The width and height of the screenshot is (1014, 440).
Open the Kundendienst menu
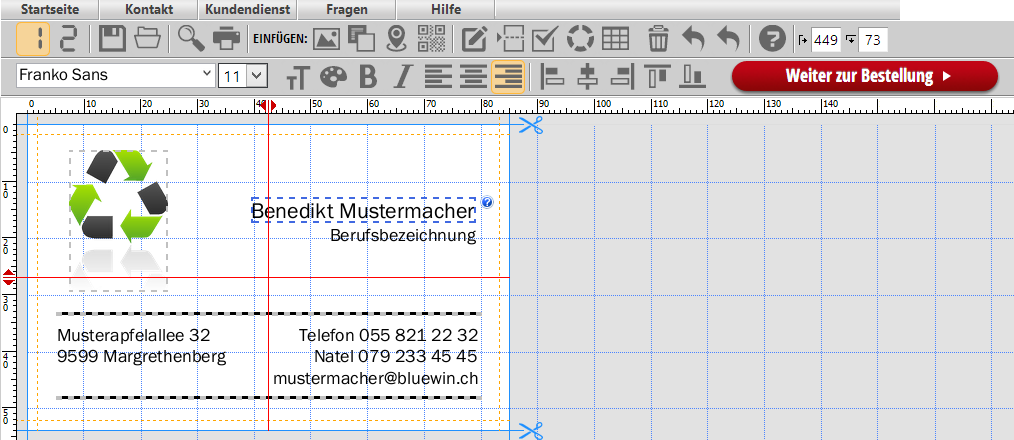coord(247,9)
